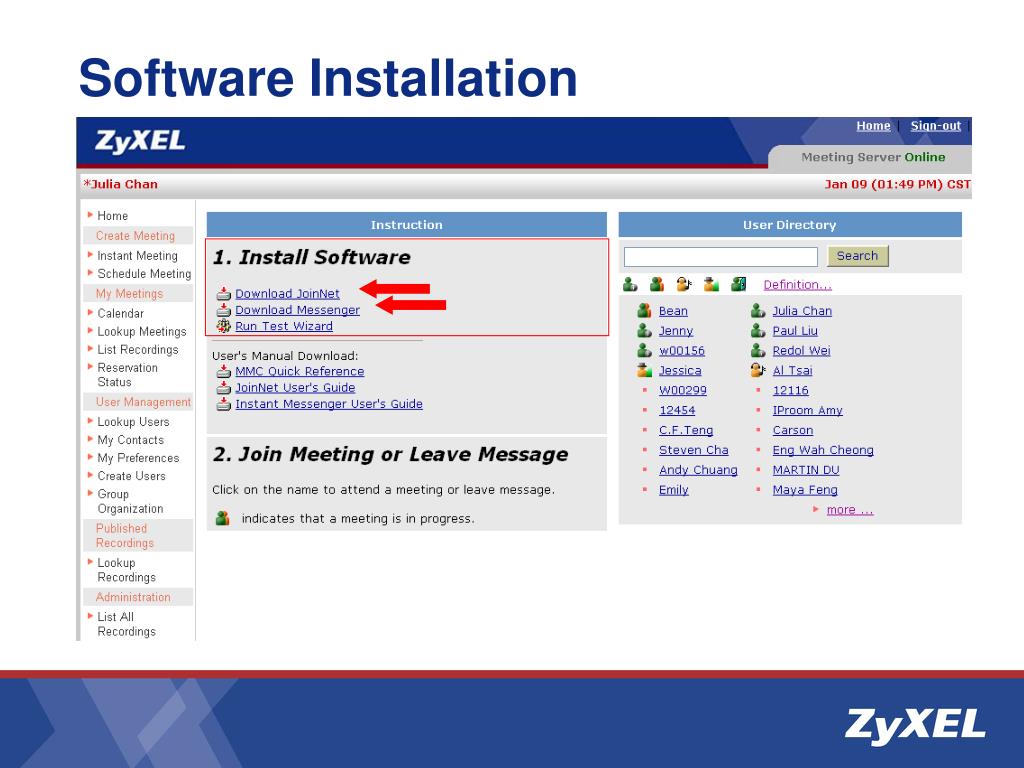This screenshot has height=768, width=1024.
Task: Click the user name Eng Wah Cheong
Action: click(823, 450)
